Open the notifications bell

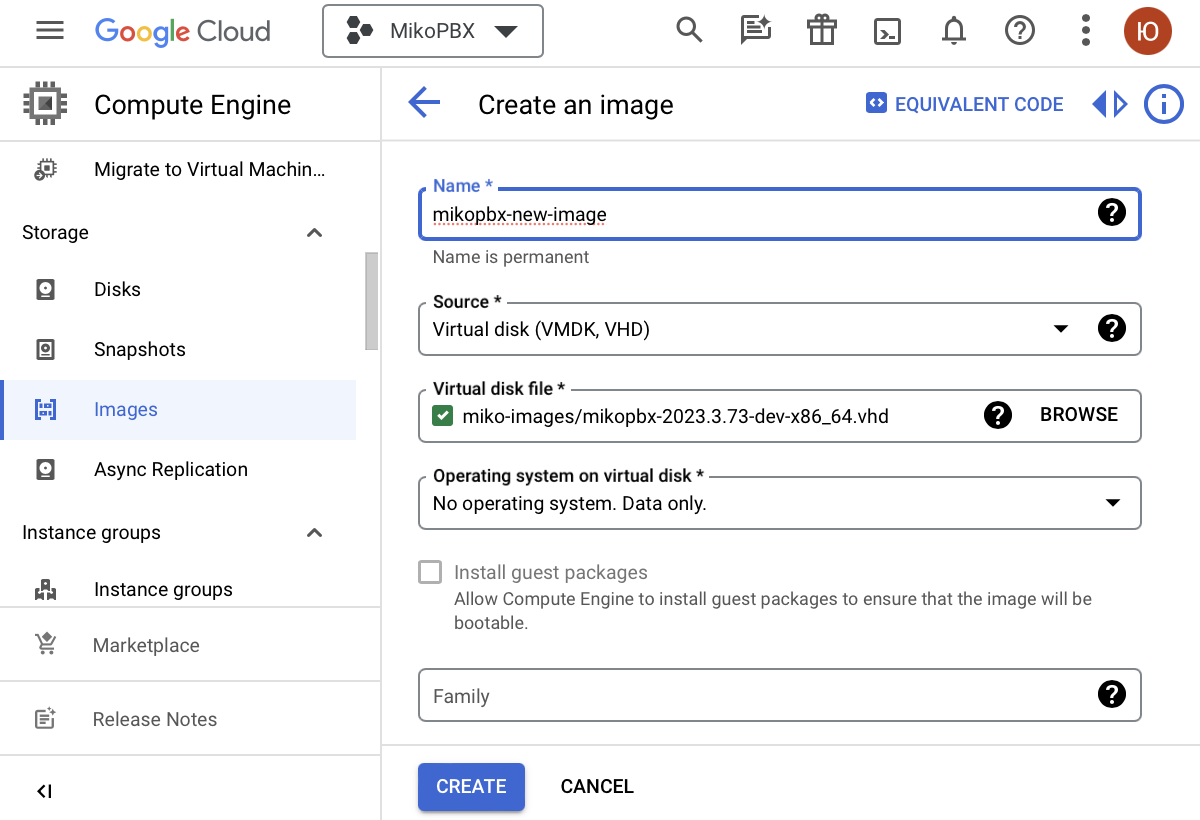tap(953, 31)
